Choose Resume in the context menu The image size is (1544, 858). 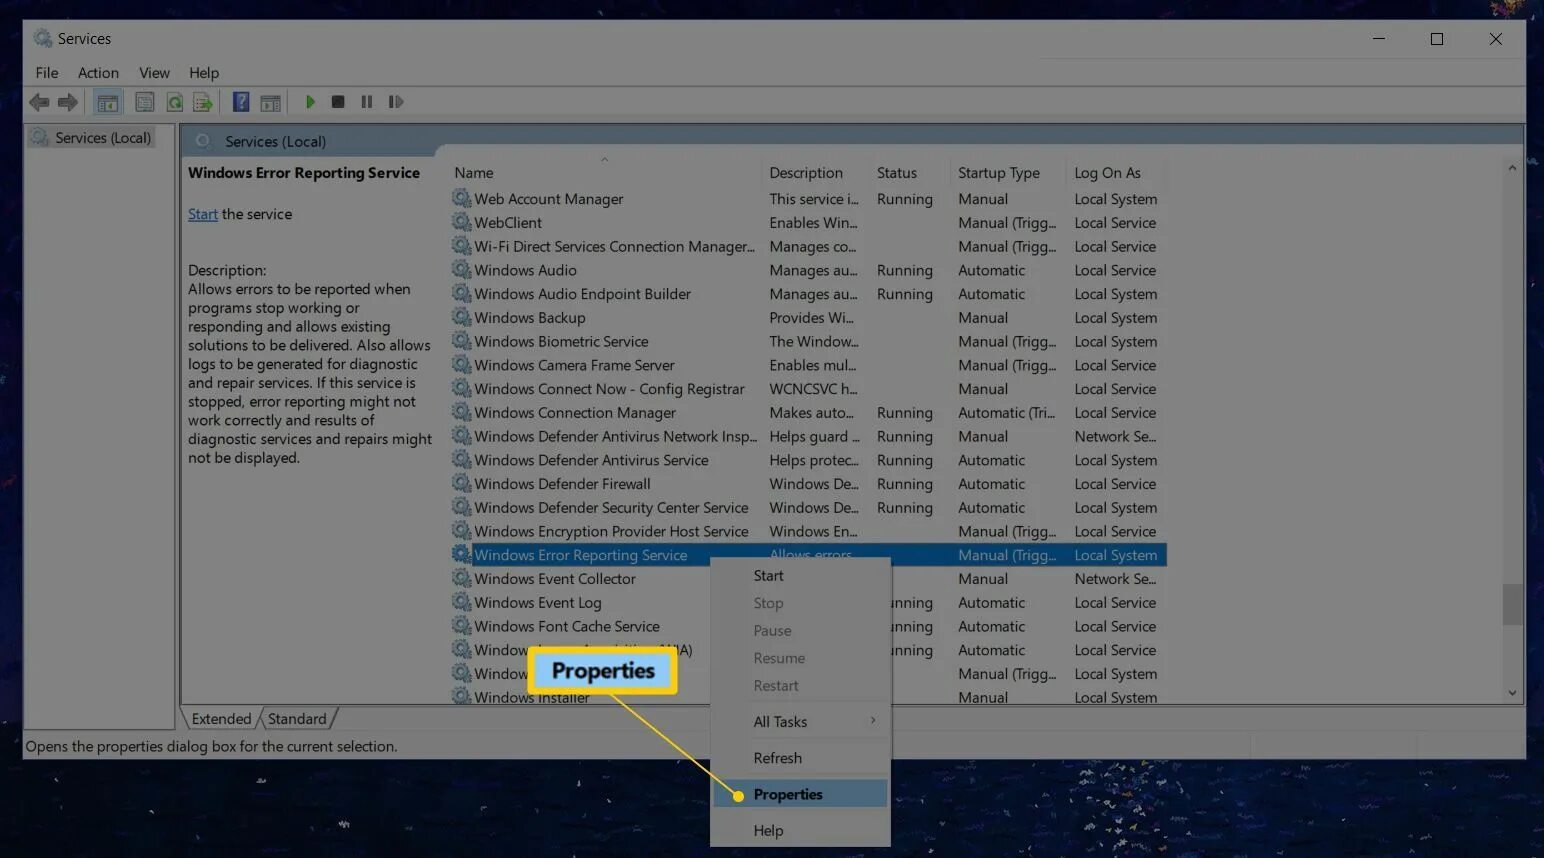click(800, 658)
